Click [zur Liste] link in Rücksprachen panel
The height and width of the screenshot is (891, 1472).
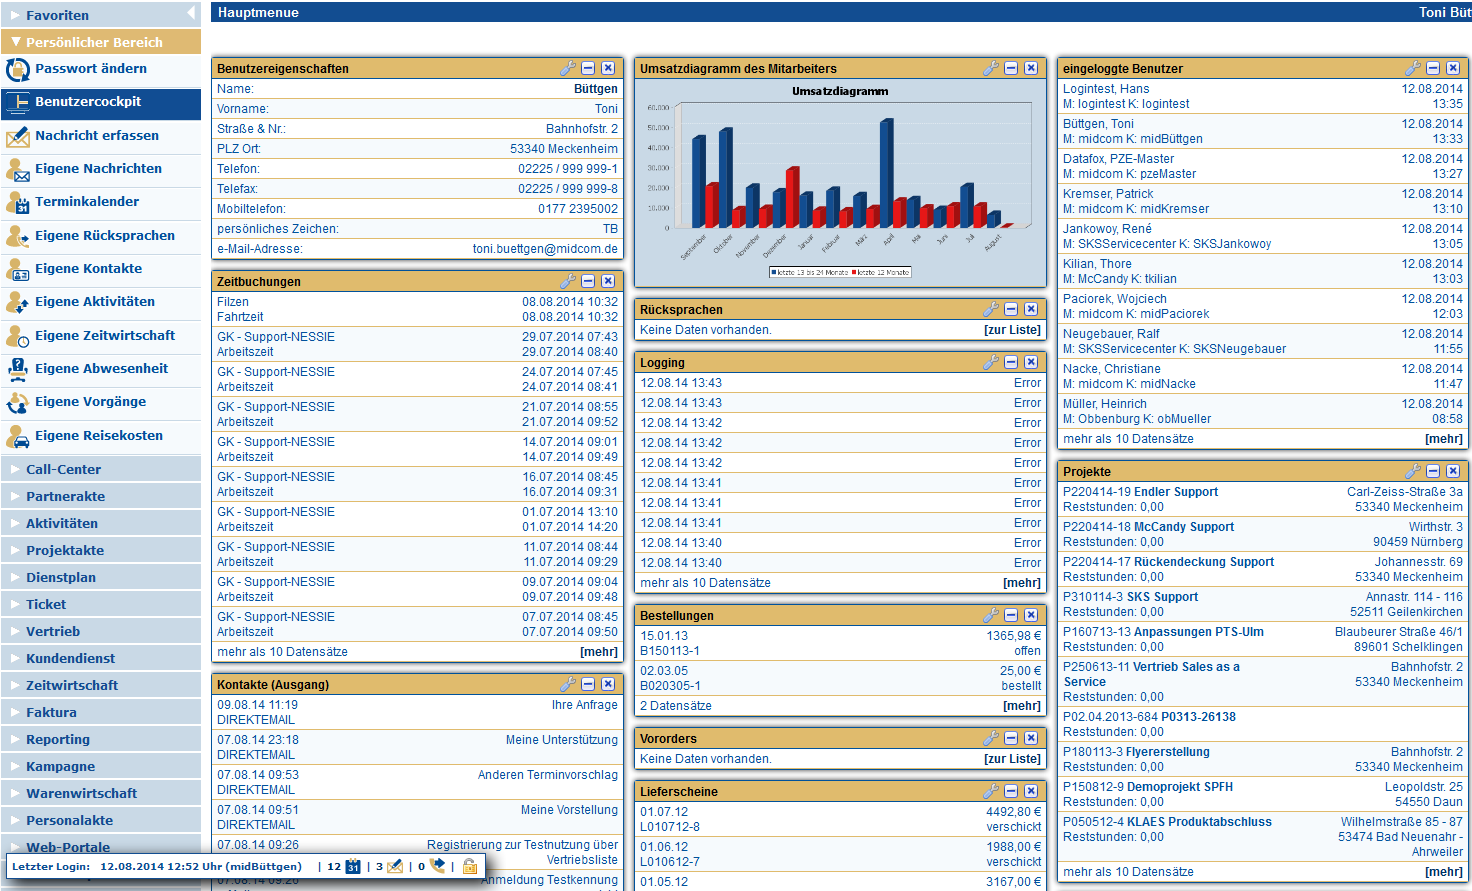coord(1012,330)
